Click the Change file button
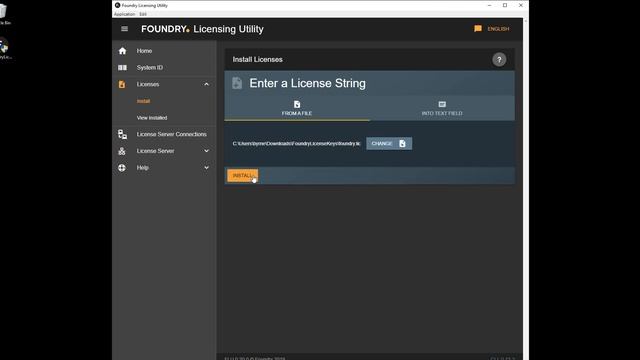640x360 pixels. tap(389, 144)
